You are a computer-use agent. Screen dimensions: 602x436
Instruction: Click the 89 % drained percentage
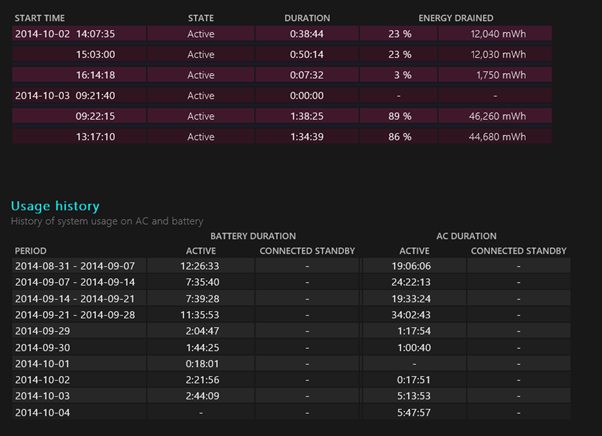point(399,116)
